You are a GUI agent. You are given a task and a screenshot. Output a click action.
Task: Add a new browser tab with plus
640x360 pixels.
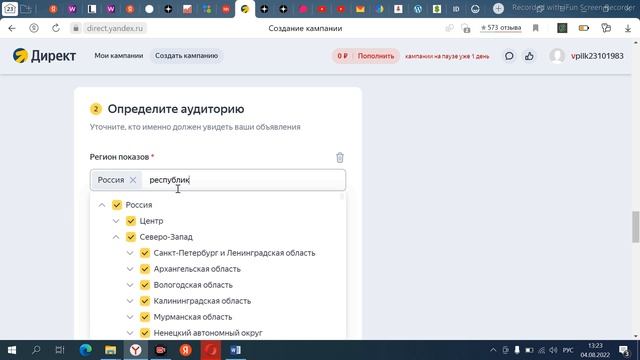click(498, 9)
